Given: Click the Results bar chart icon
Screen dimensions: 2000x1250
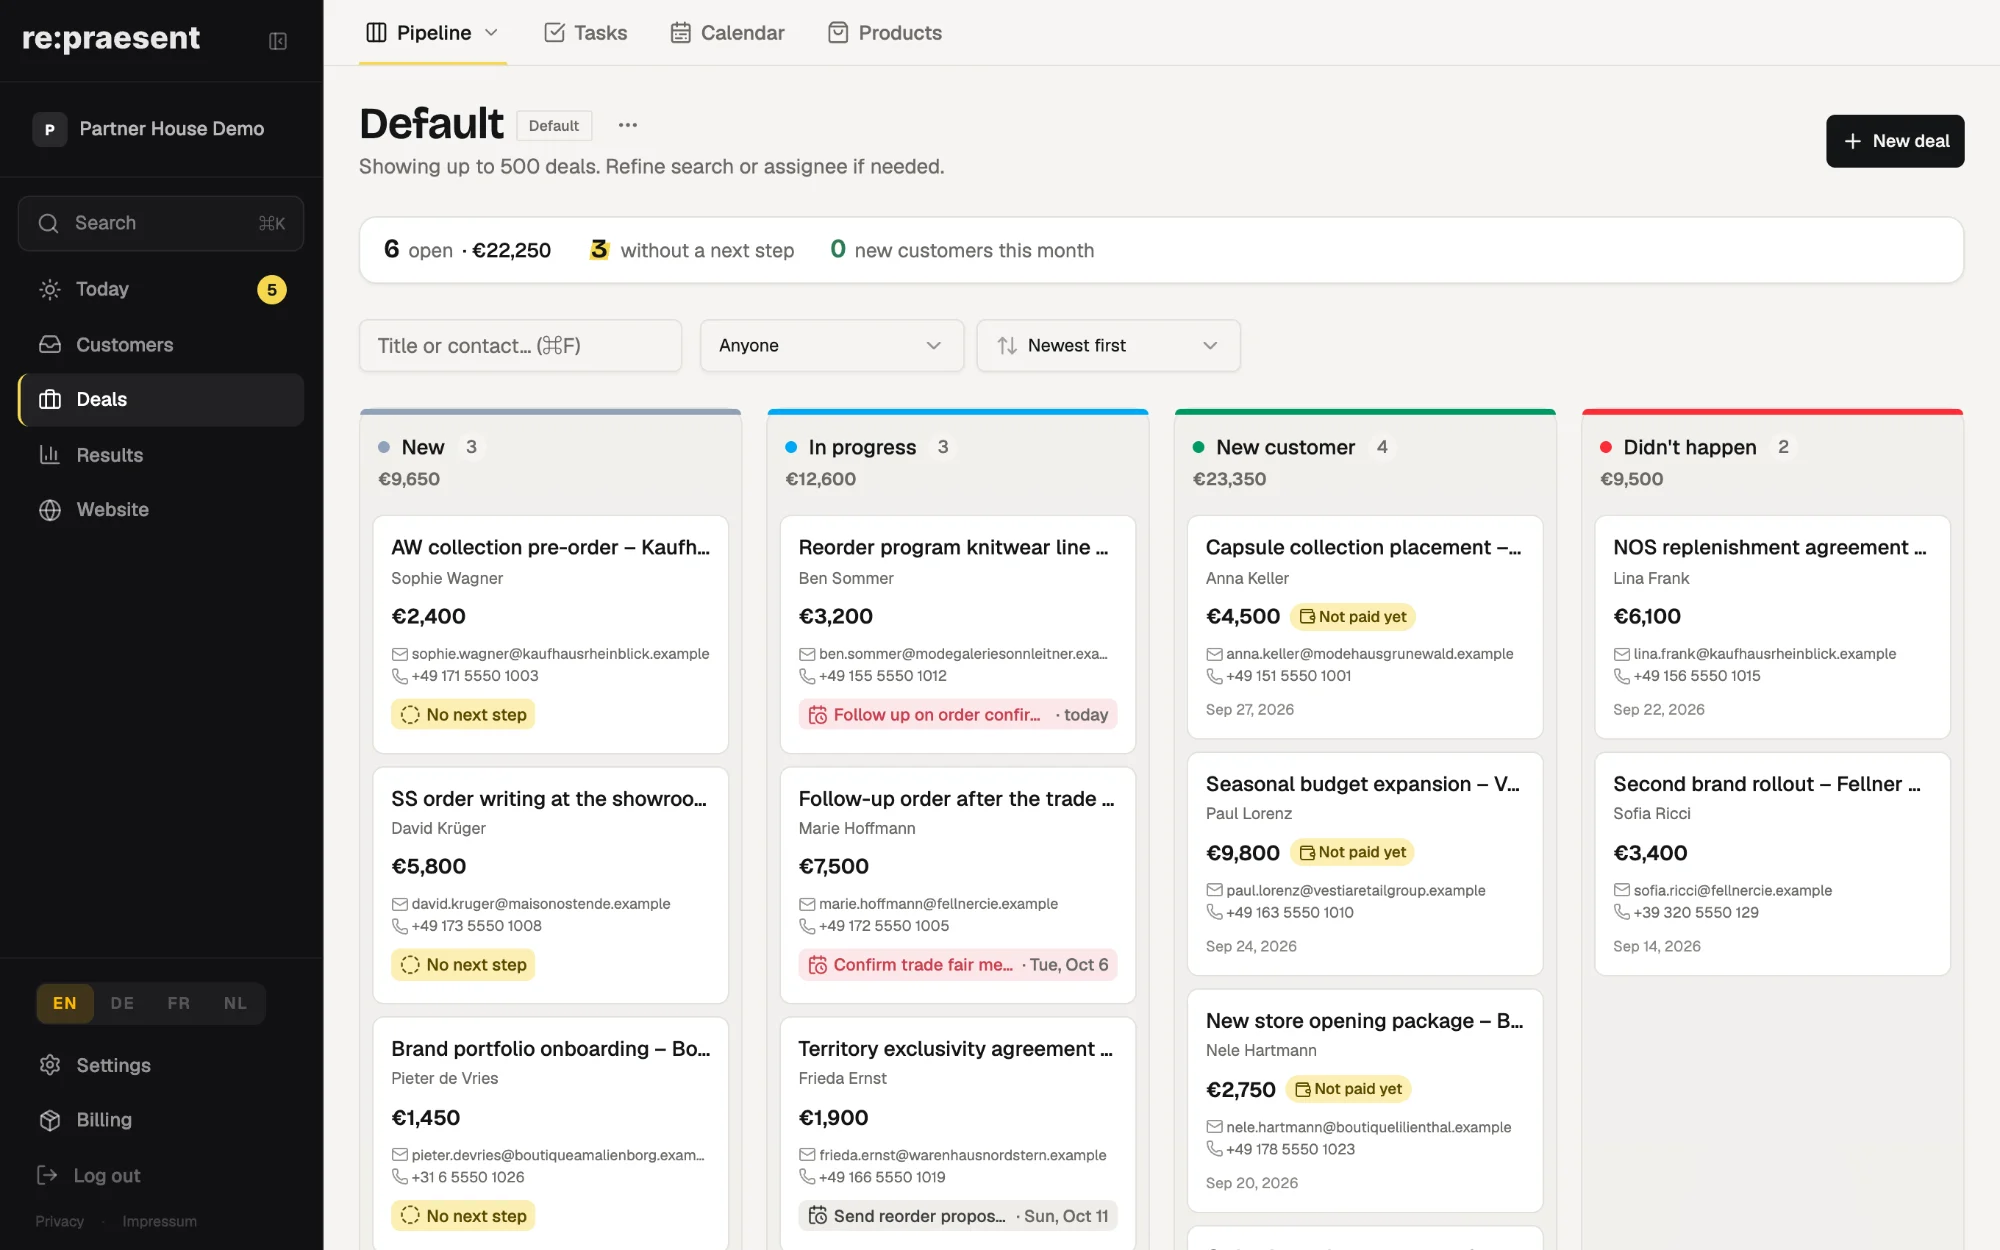Looking at the screenshot, I should click(50, 454).
